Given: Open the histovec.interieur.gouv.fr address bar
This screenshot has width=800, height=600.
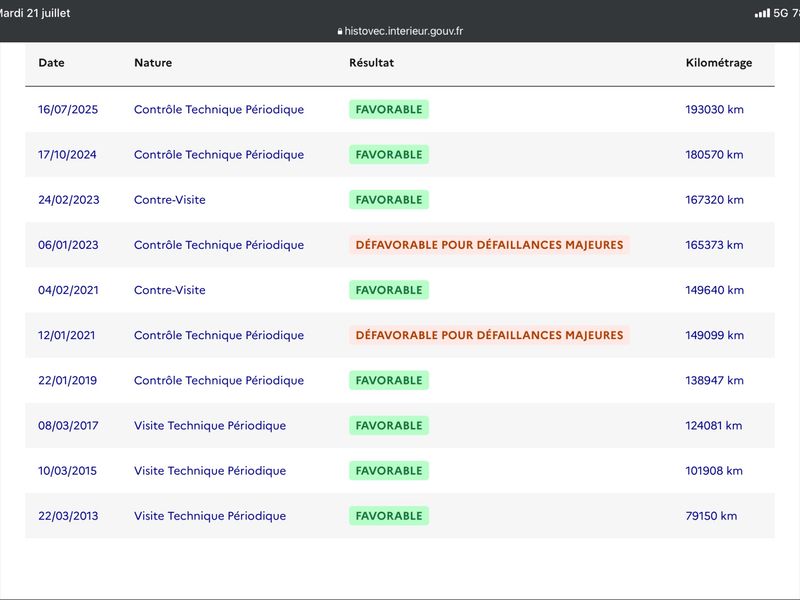Looking at the screenshot, I should tap(400, 31).
